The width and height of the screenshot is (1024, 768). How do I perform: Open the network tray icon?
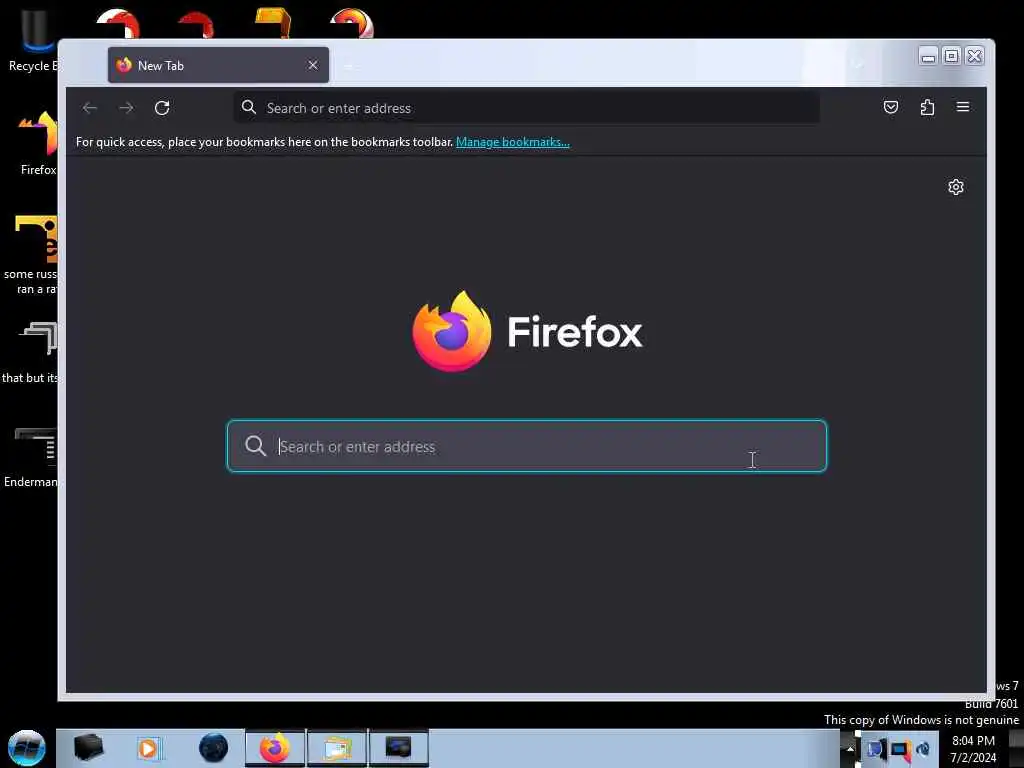click(x=900, y=749)
